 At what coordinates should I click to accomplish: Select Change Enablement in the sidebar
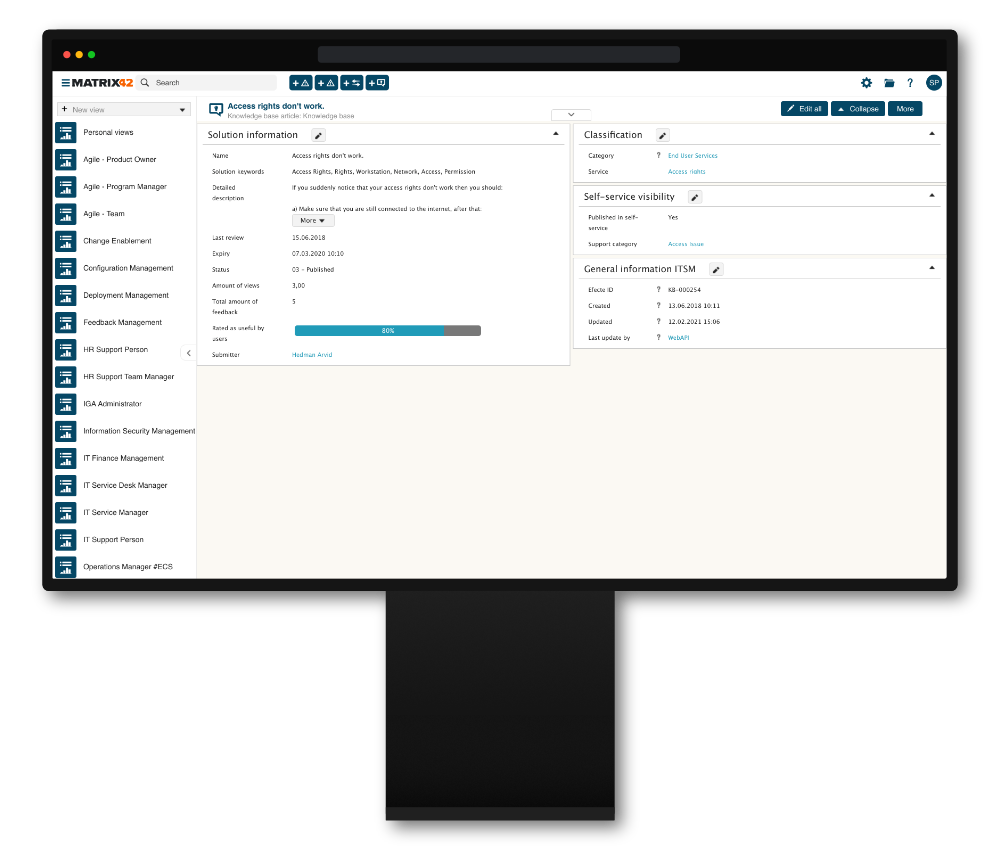(117, 241)
